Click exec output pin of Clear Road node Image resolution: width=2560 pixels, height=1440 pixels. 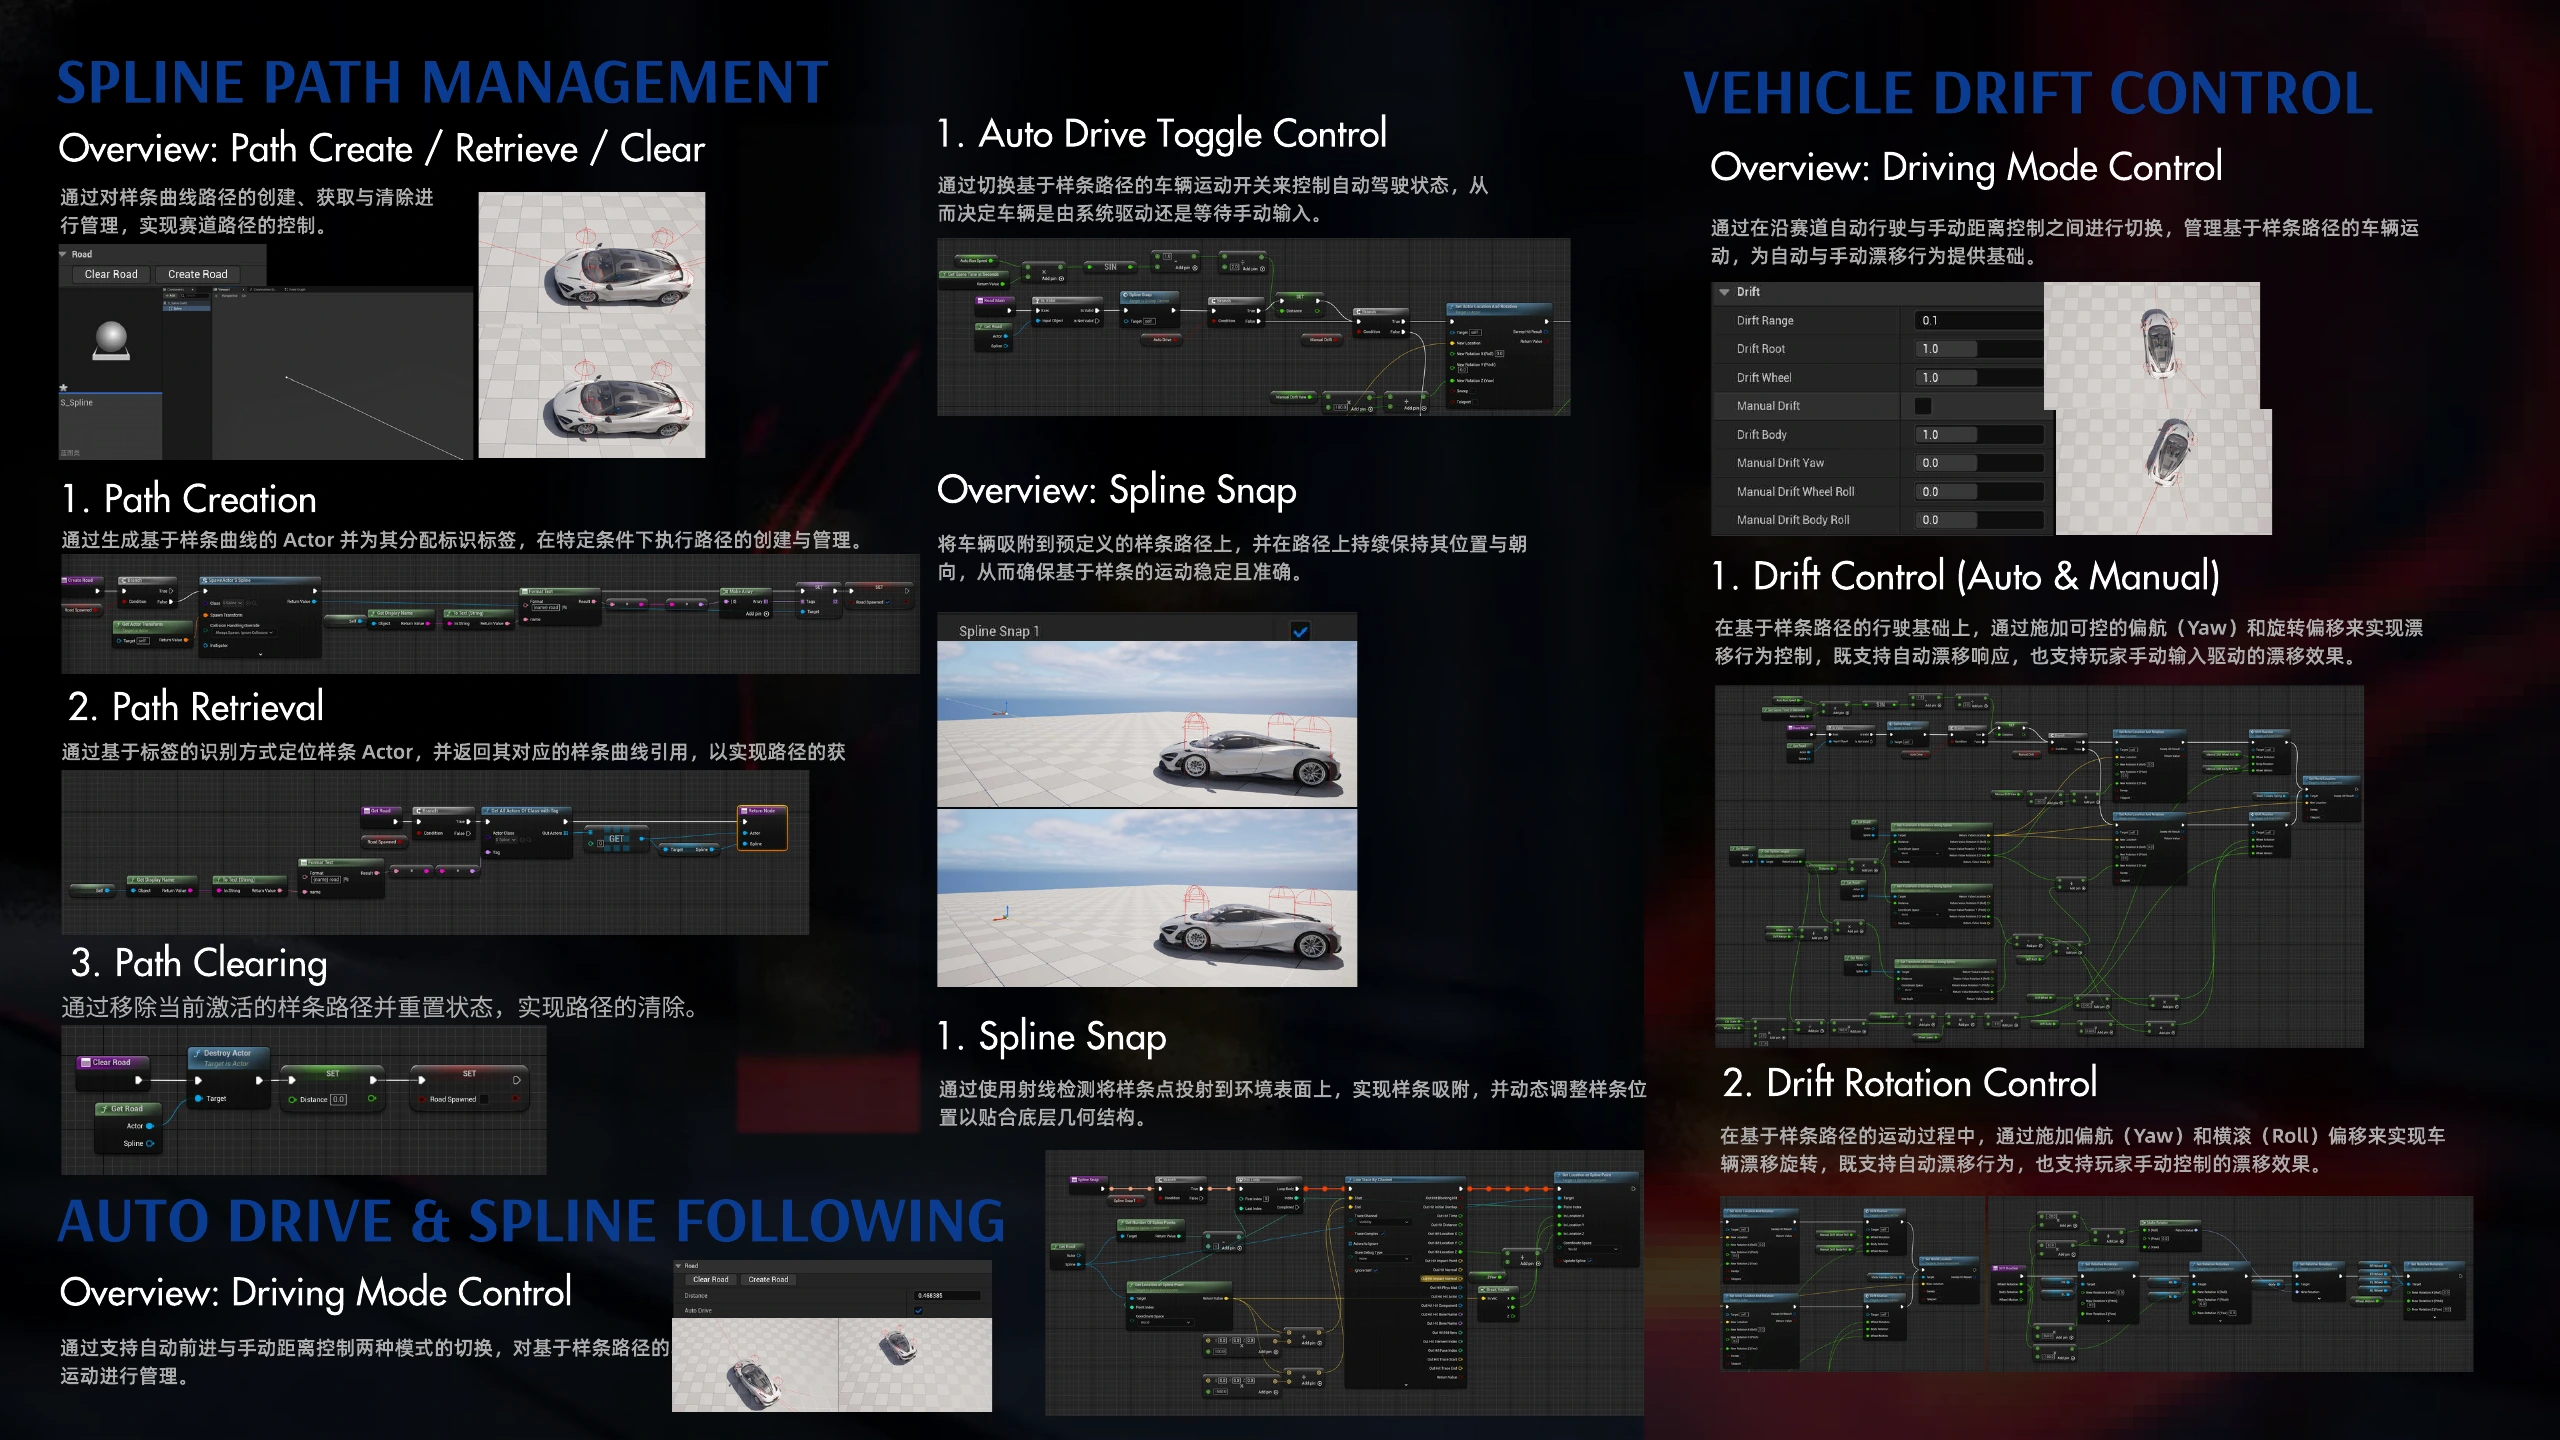coord(139,1080)
